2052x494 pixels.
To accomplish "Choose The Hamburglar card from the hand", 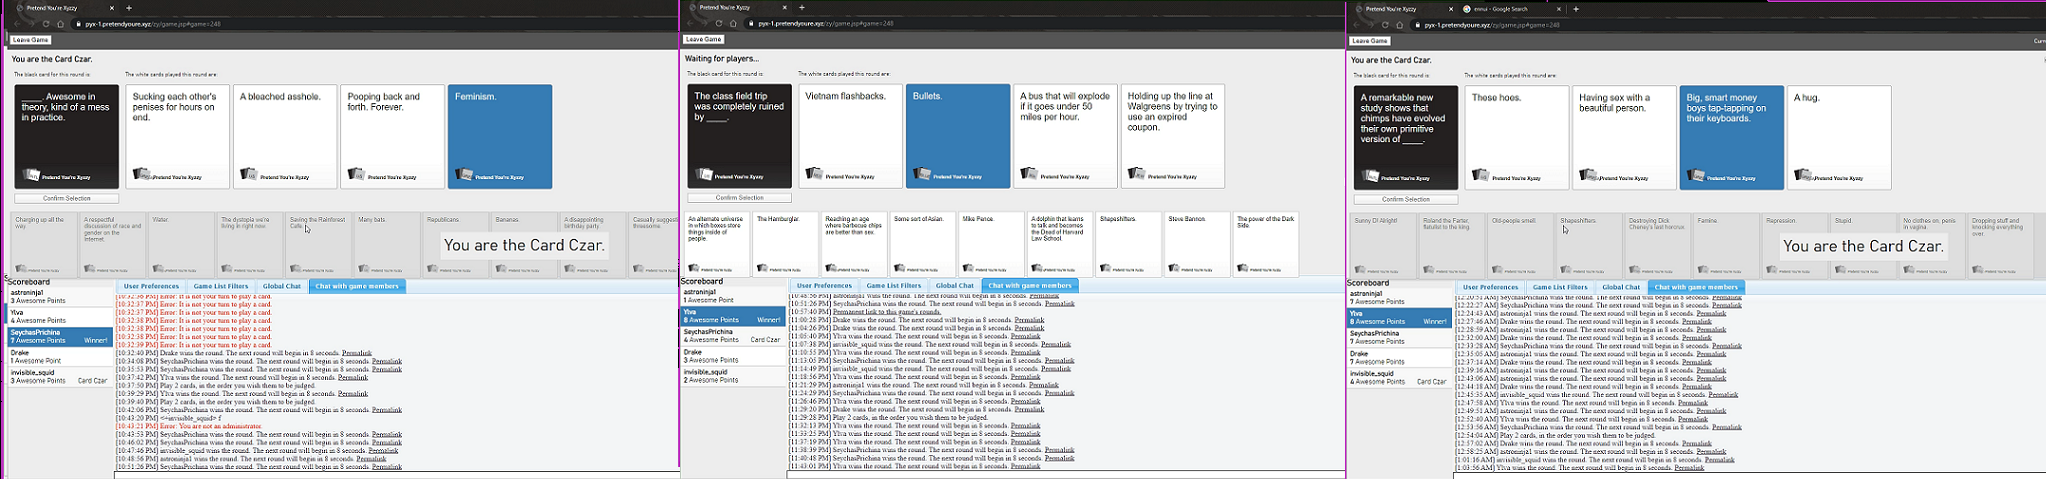I will pyautogui.click(x=785, y=243).
